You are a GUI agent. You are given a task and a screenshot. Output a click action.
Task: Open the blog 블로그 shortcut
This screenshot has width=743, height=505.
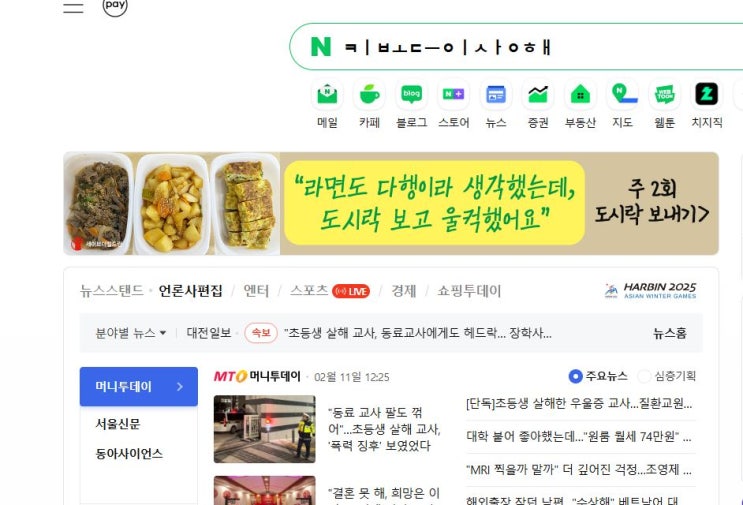coord(411,104)
